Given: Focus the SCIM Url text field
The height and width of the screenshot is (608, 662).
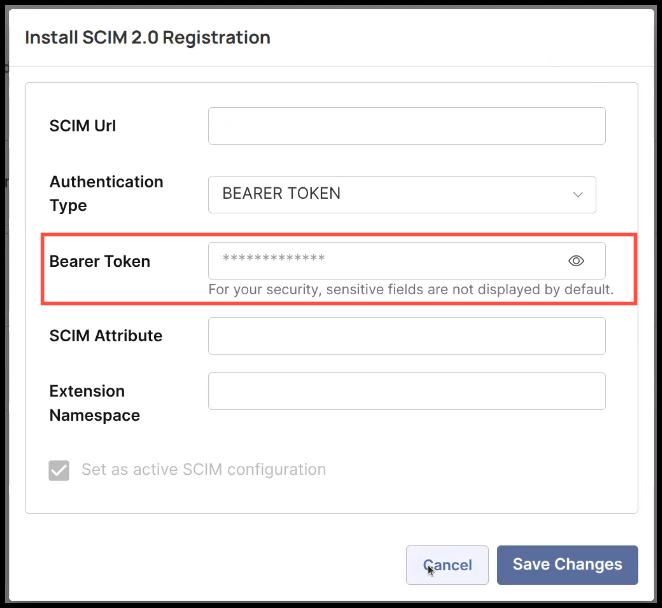Looking at the screenshot, I should point(406,126).
